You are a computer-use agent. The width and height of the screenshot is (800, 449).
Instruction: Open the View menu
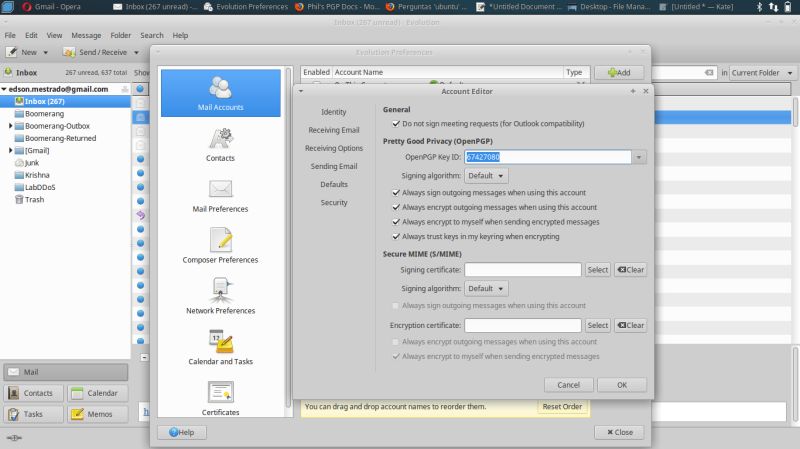coord(54,35)
